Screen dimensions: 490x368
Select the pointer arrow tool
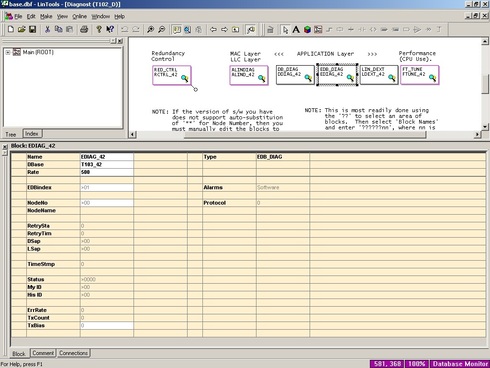click(x=285, y=29)
